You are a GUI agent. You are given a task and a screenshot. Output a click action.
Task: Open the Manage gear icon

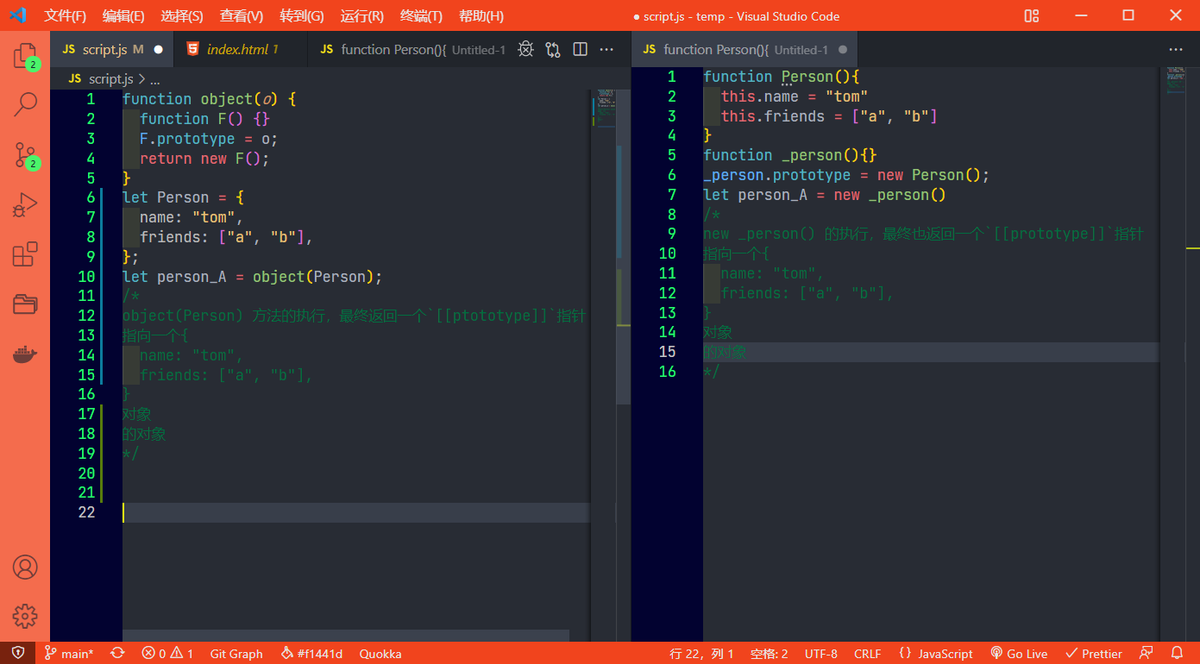[x=25, y=616]
